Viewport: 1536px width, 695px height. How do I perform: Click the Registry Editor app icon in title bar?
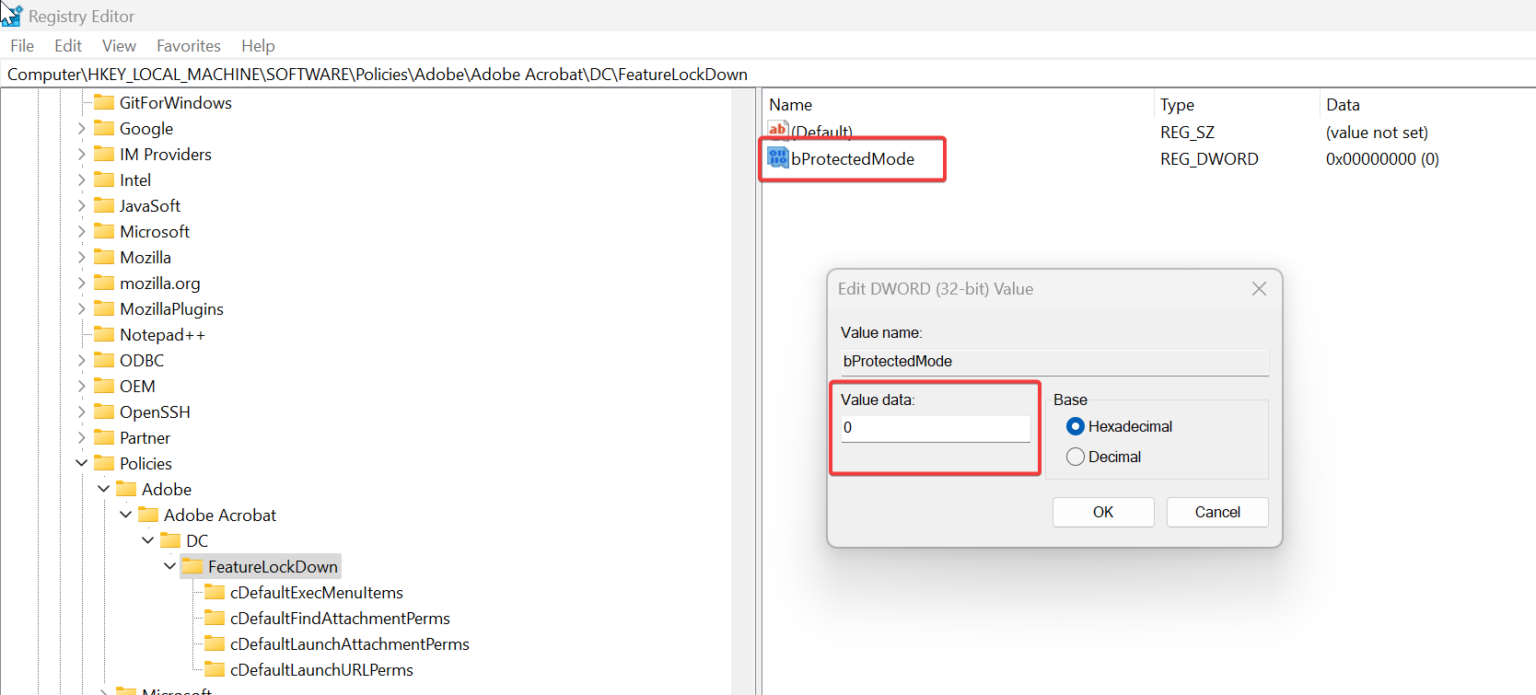(12, 16)
